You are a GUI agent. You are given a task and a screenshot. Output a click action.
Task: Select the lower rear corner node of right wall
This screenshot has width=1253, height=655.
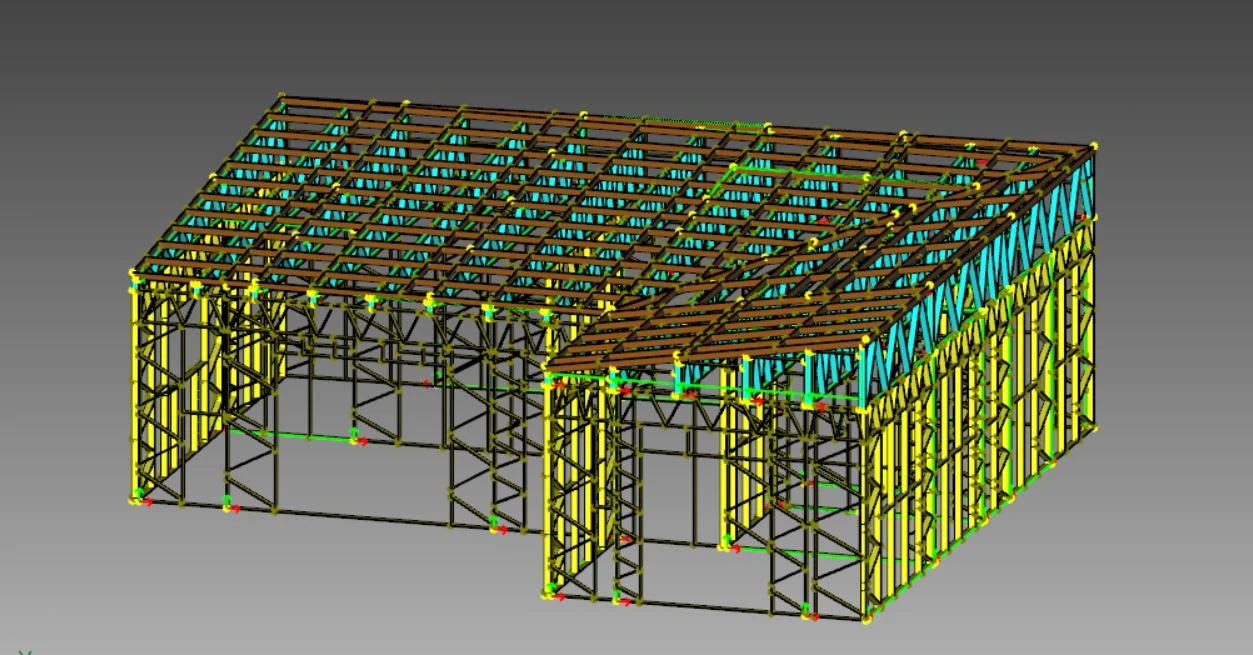1095,428
